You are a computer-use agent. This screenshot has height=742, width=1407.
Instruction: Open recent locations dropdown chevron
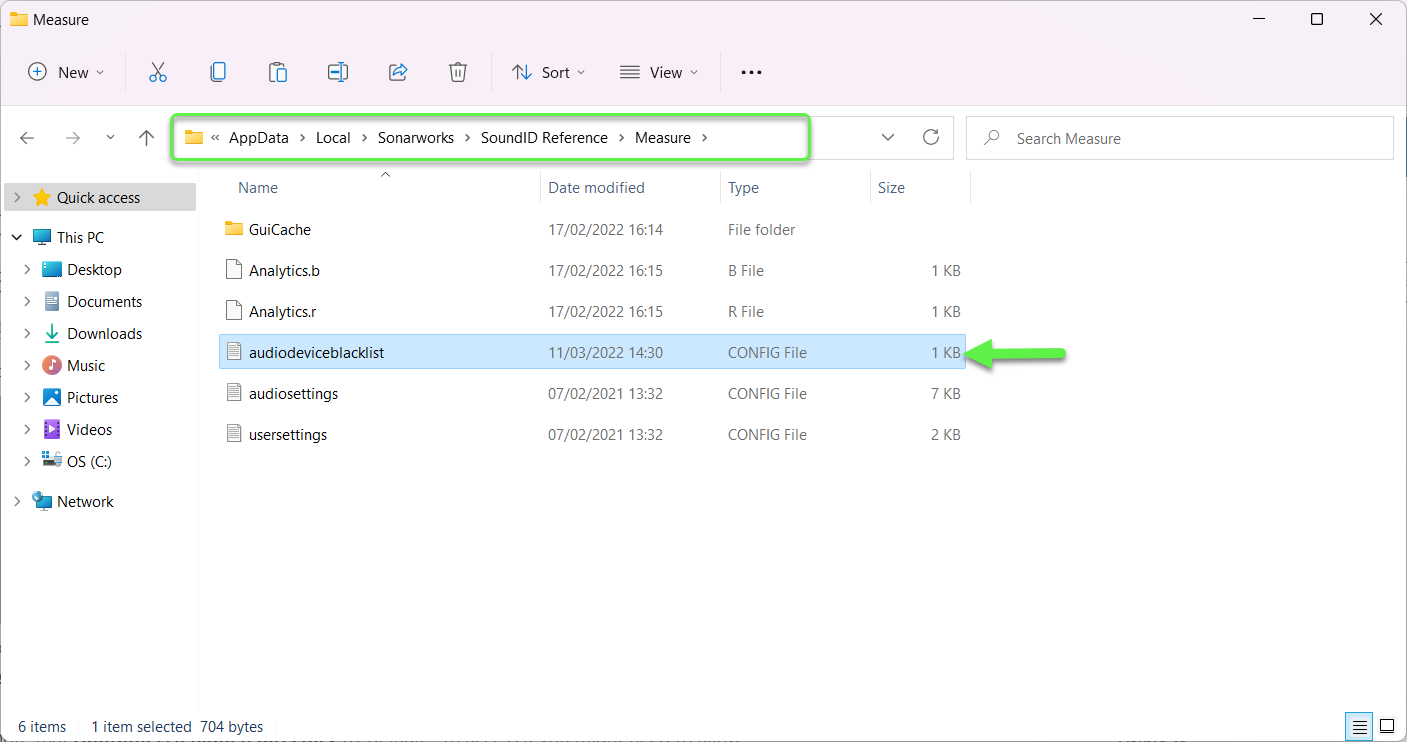[110, 138]
